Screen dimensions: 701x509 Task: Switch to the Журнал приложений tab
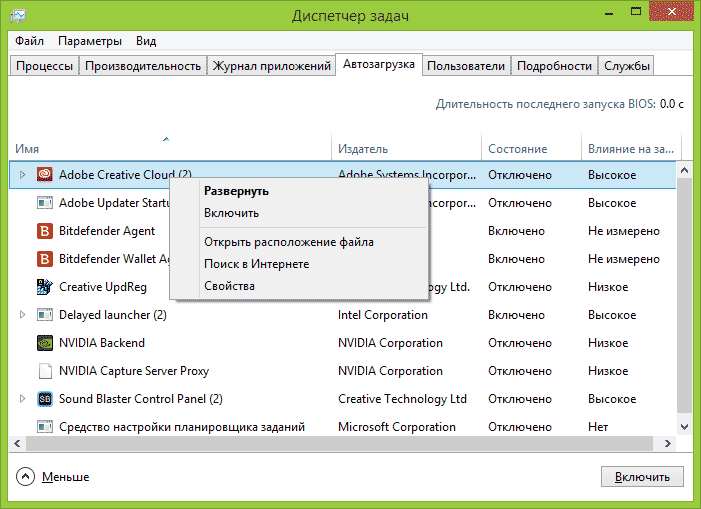271,66
